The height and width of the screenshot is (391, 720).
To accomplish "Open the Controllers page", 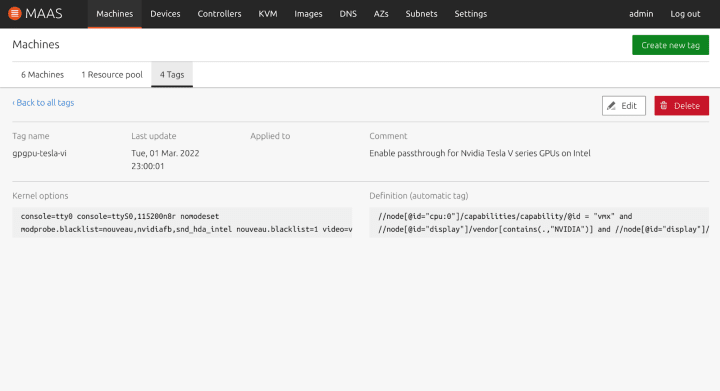I will pos(219,14).
